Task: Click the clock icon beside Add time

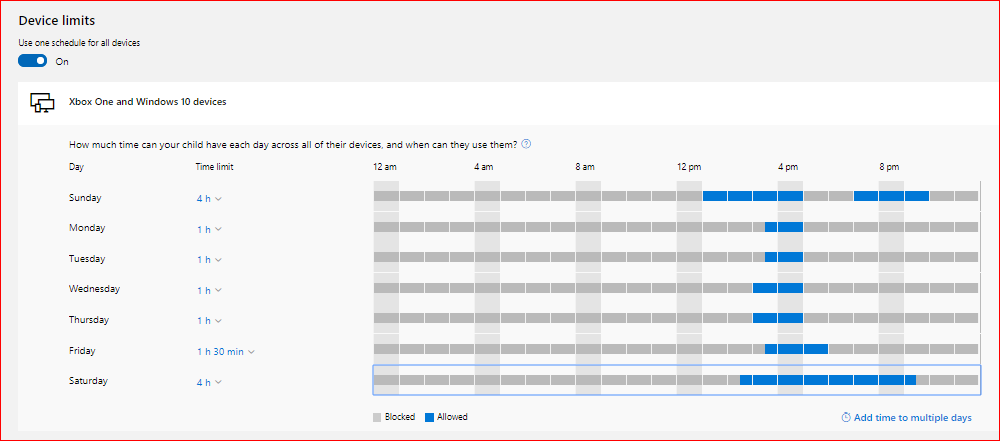Action: (x=846, y=417)
